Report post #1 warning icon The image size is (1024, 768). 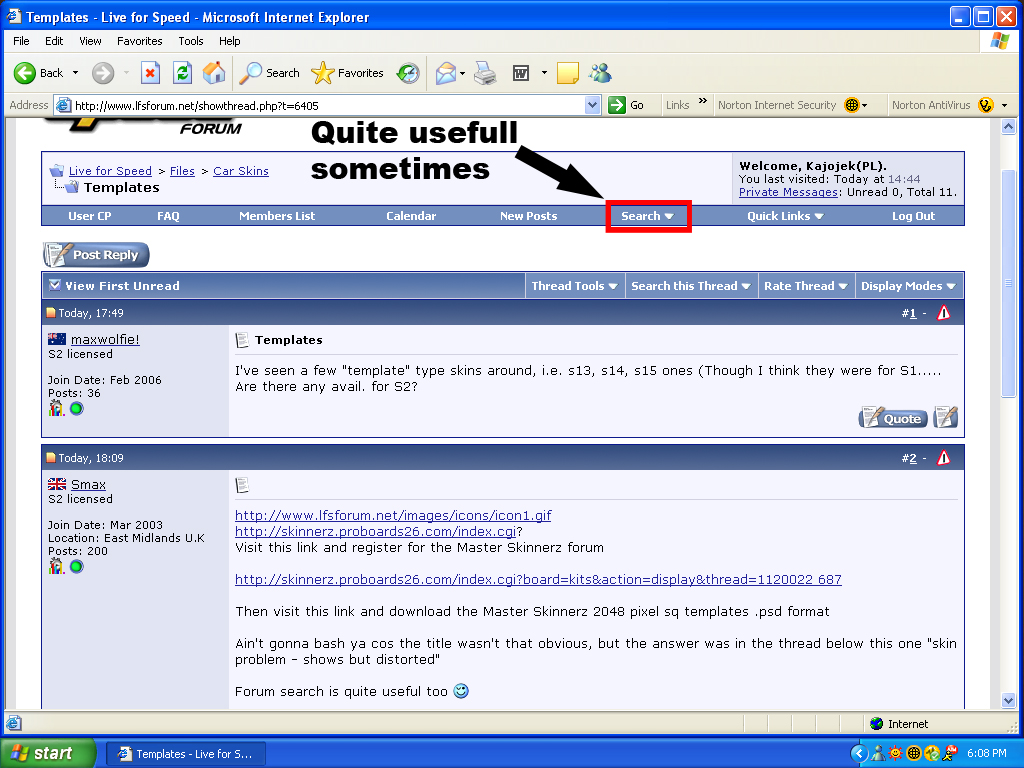(944, 313)
